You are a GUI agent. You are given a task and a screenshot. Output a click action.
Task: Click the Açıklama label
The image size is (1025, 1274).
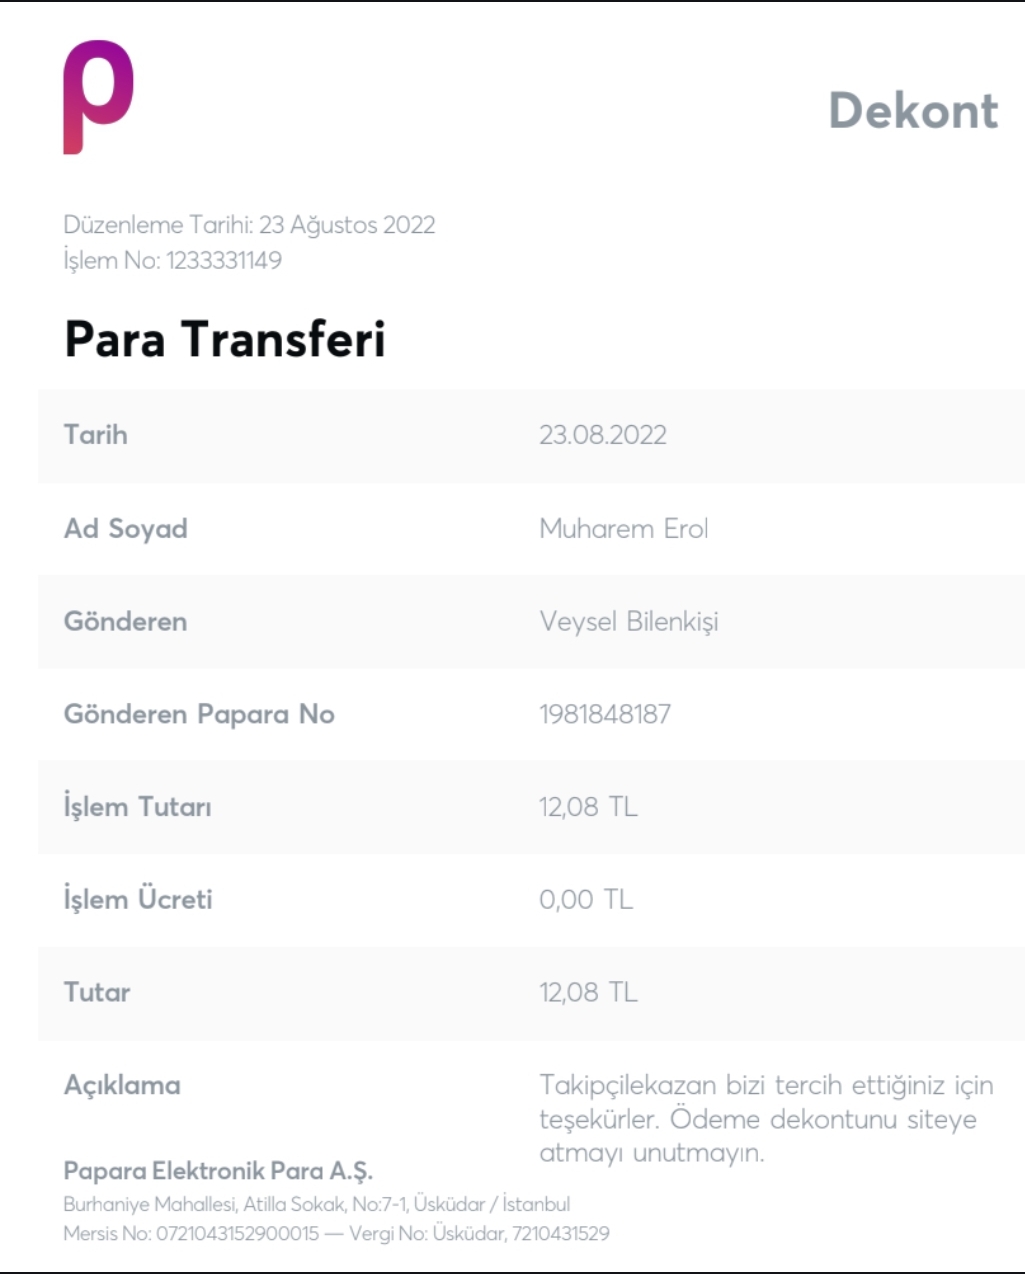click(122, 1086)
